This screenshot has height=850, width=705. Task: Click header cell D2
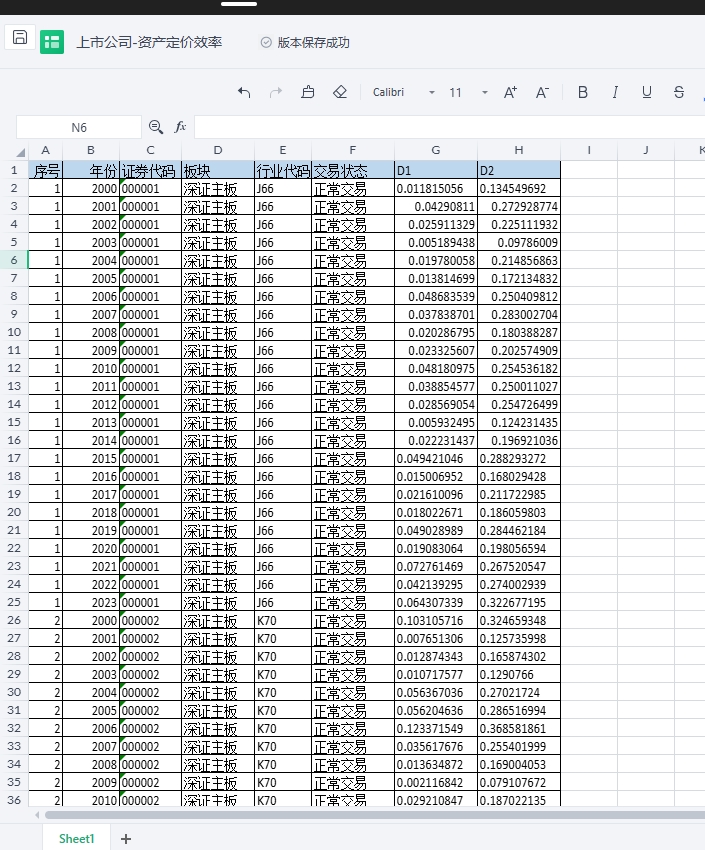[519, 170]
